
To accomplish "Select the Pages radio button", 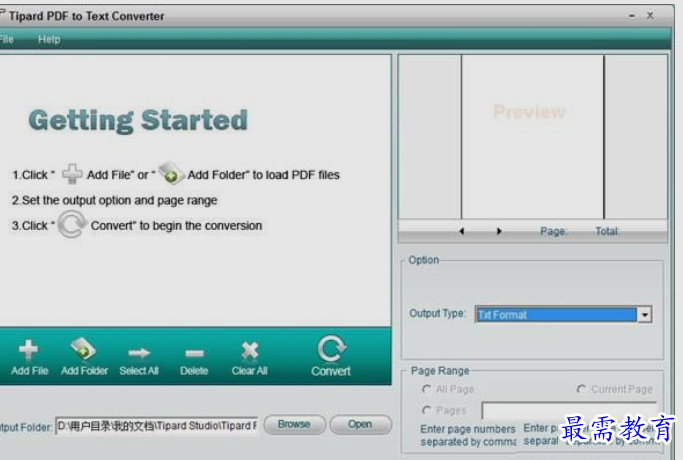I will 426,410.
